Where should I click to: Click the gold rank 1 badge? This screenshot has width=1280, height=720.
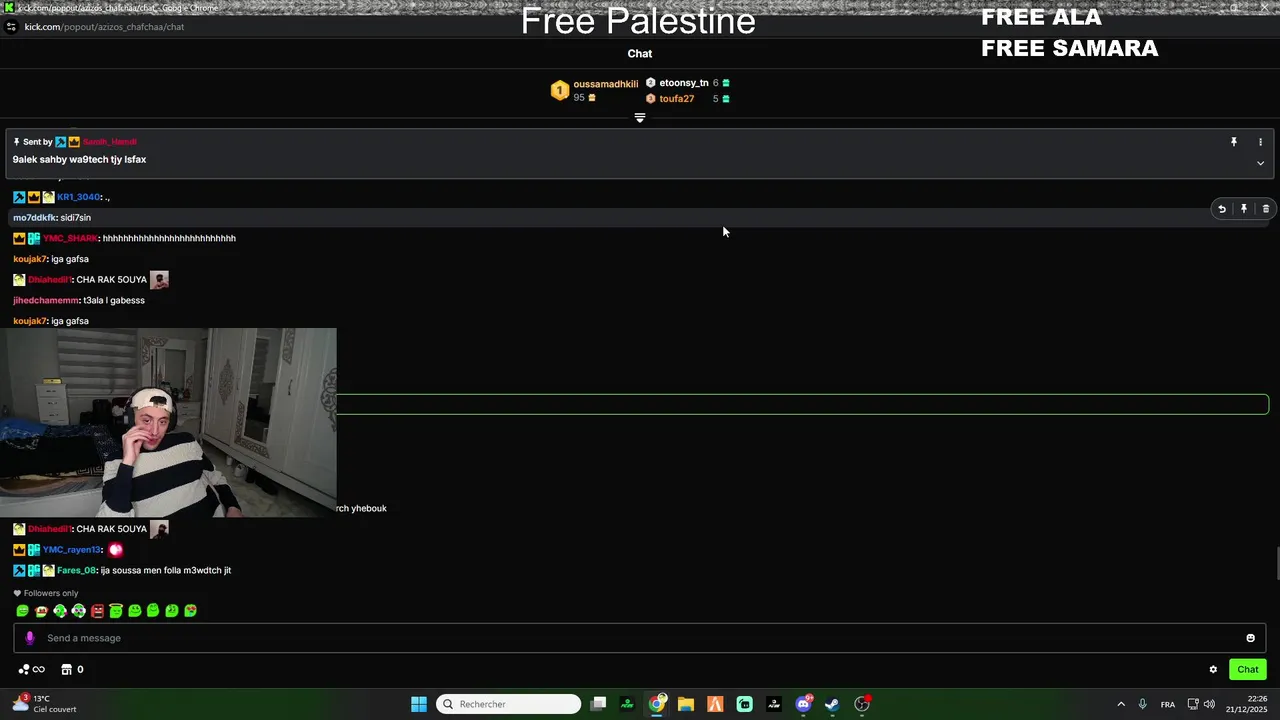(560, 91)
